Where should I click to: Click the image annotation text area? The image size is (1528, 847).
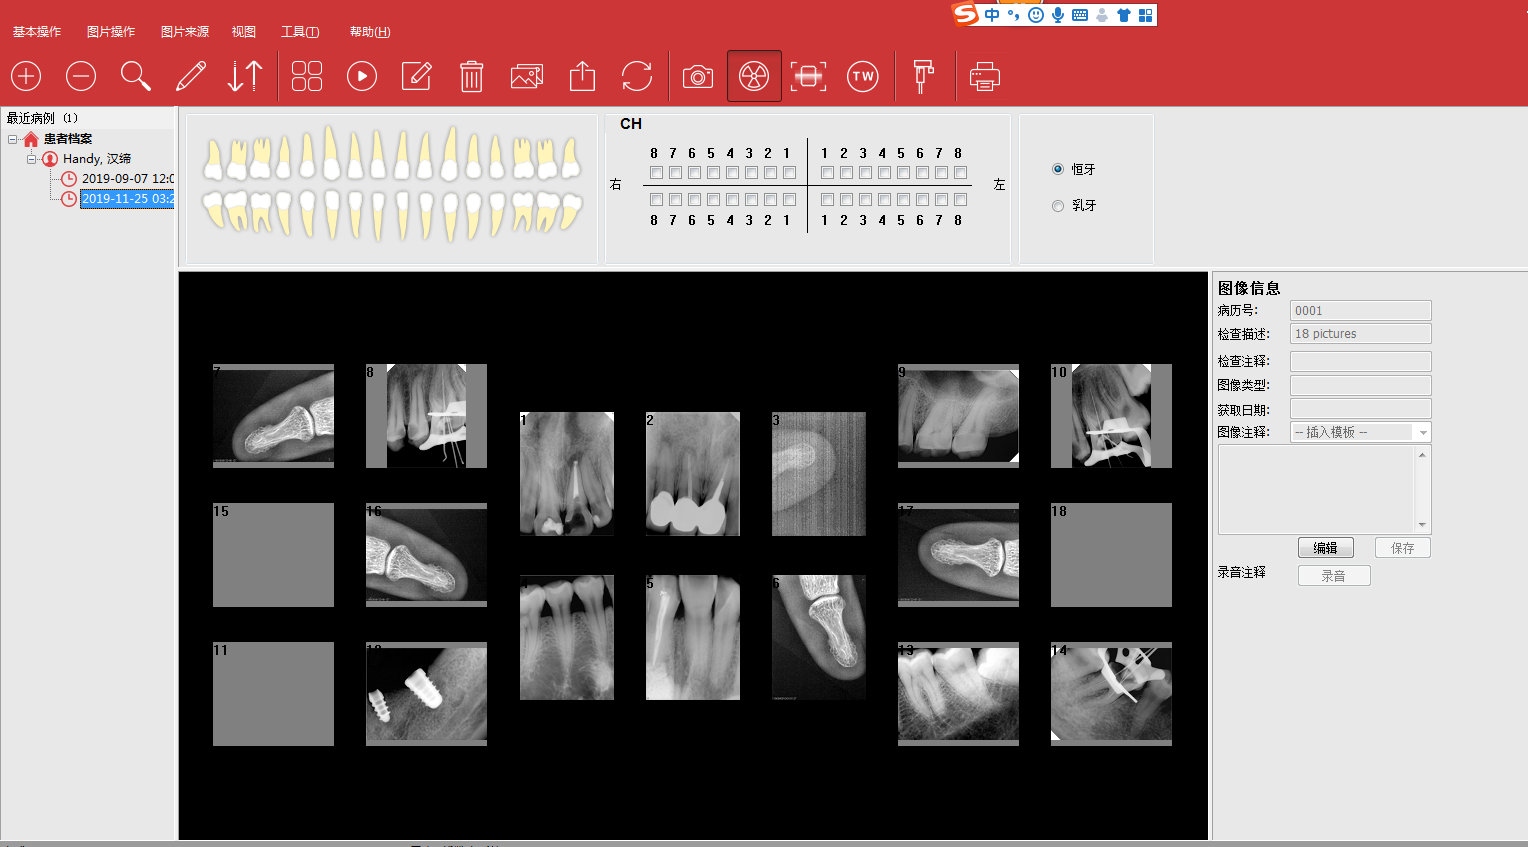click(x=1316, y=490)
